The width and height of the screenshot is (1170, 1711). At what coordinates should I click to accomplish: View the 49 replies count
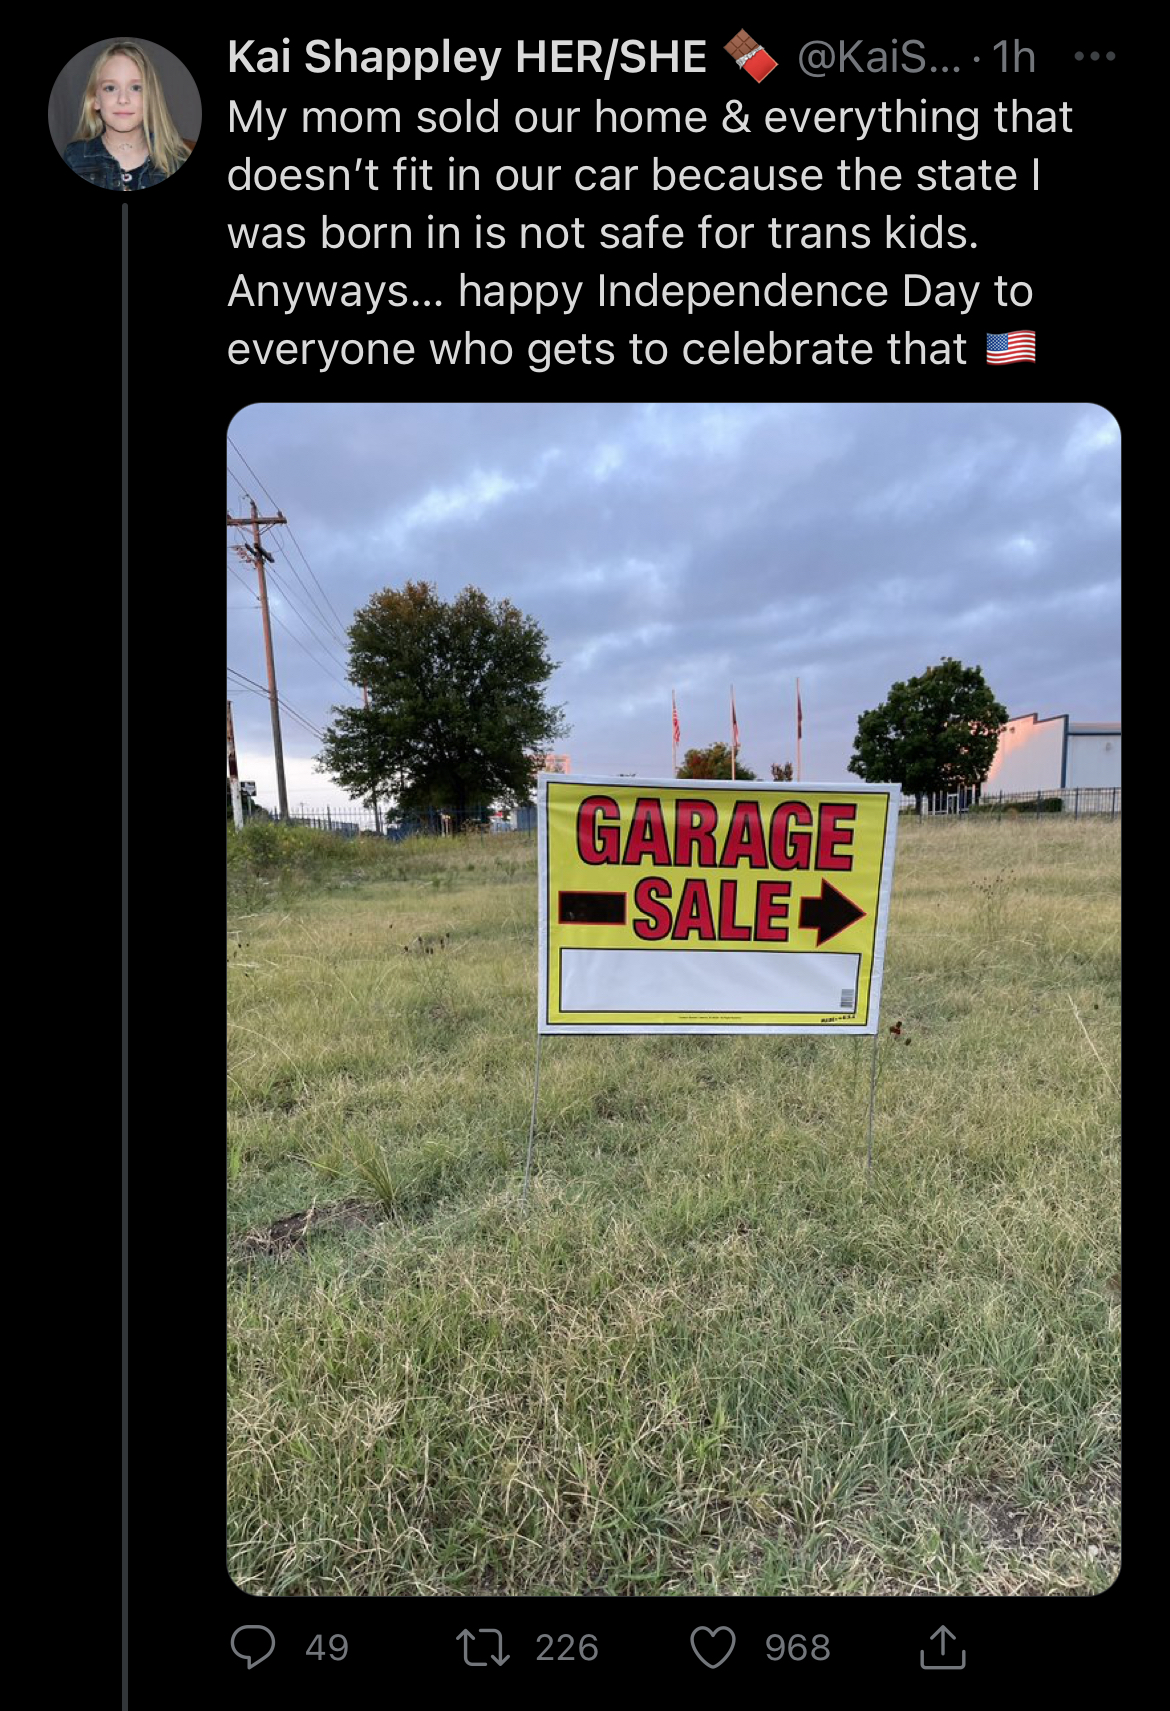pyautogui.click(x=327, y=1647)
